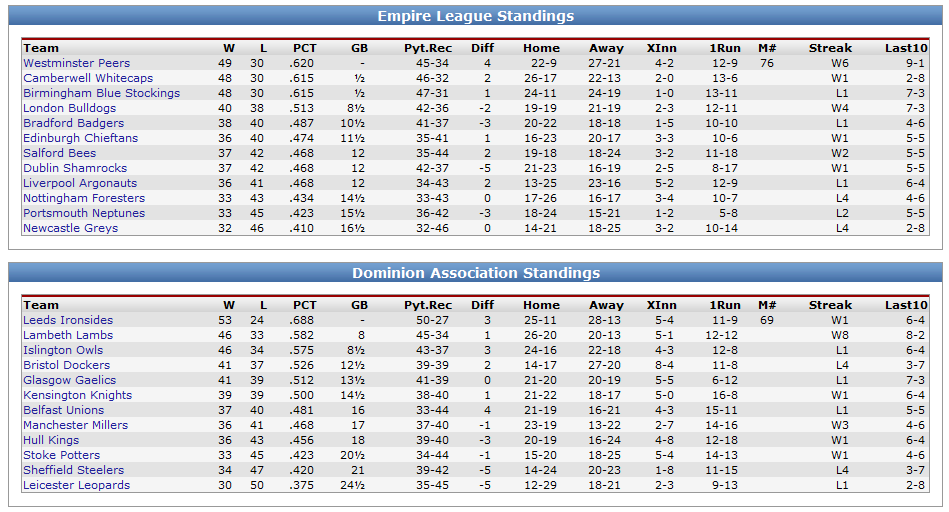This screenshot has height=512, width=949.
Task: Open the Bristol Dockers link
Action: 67,366
